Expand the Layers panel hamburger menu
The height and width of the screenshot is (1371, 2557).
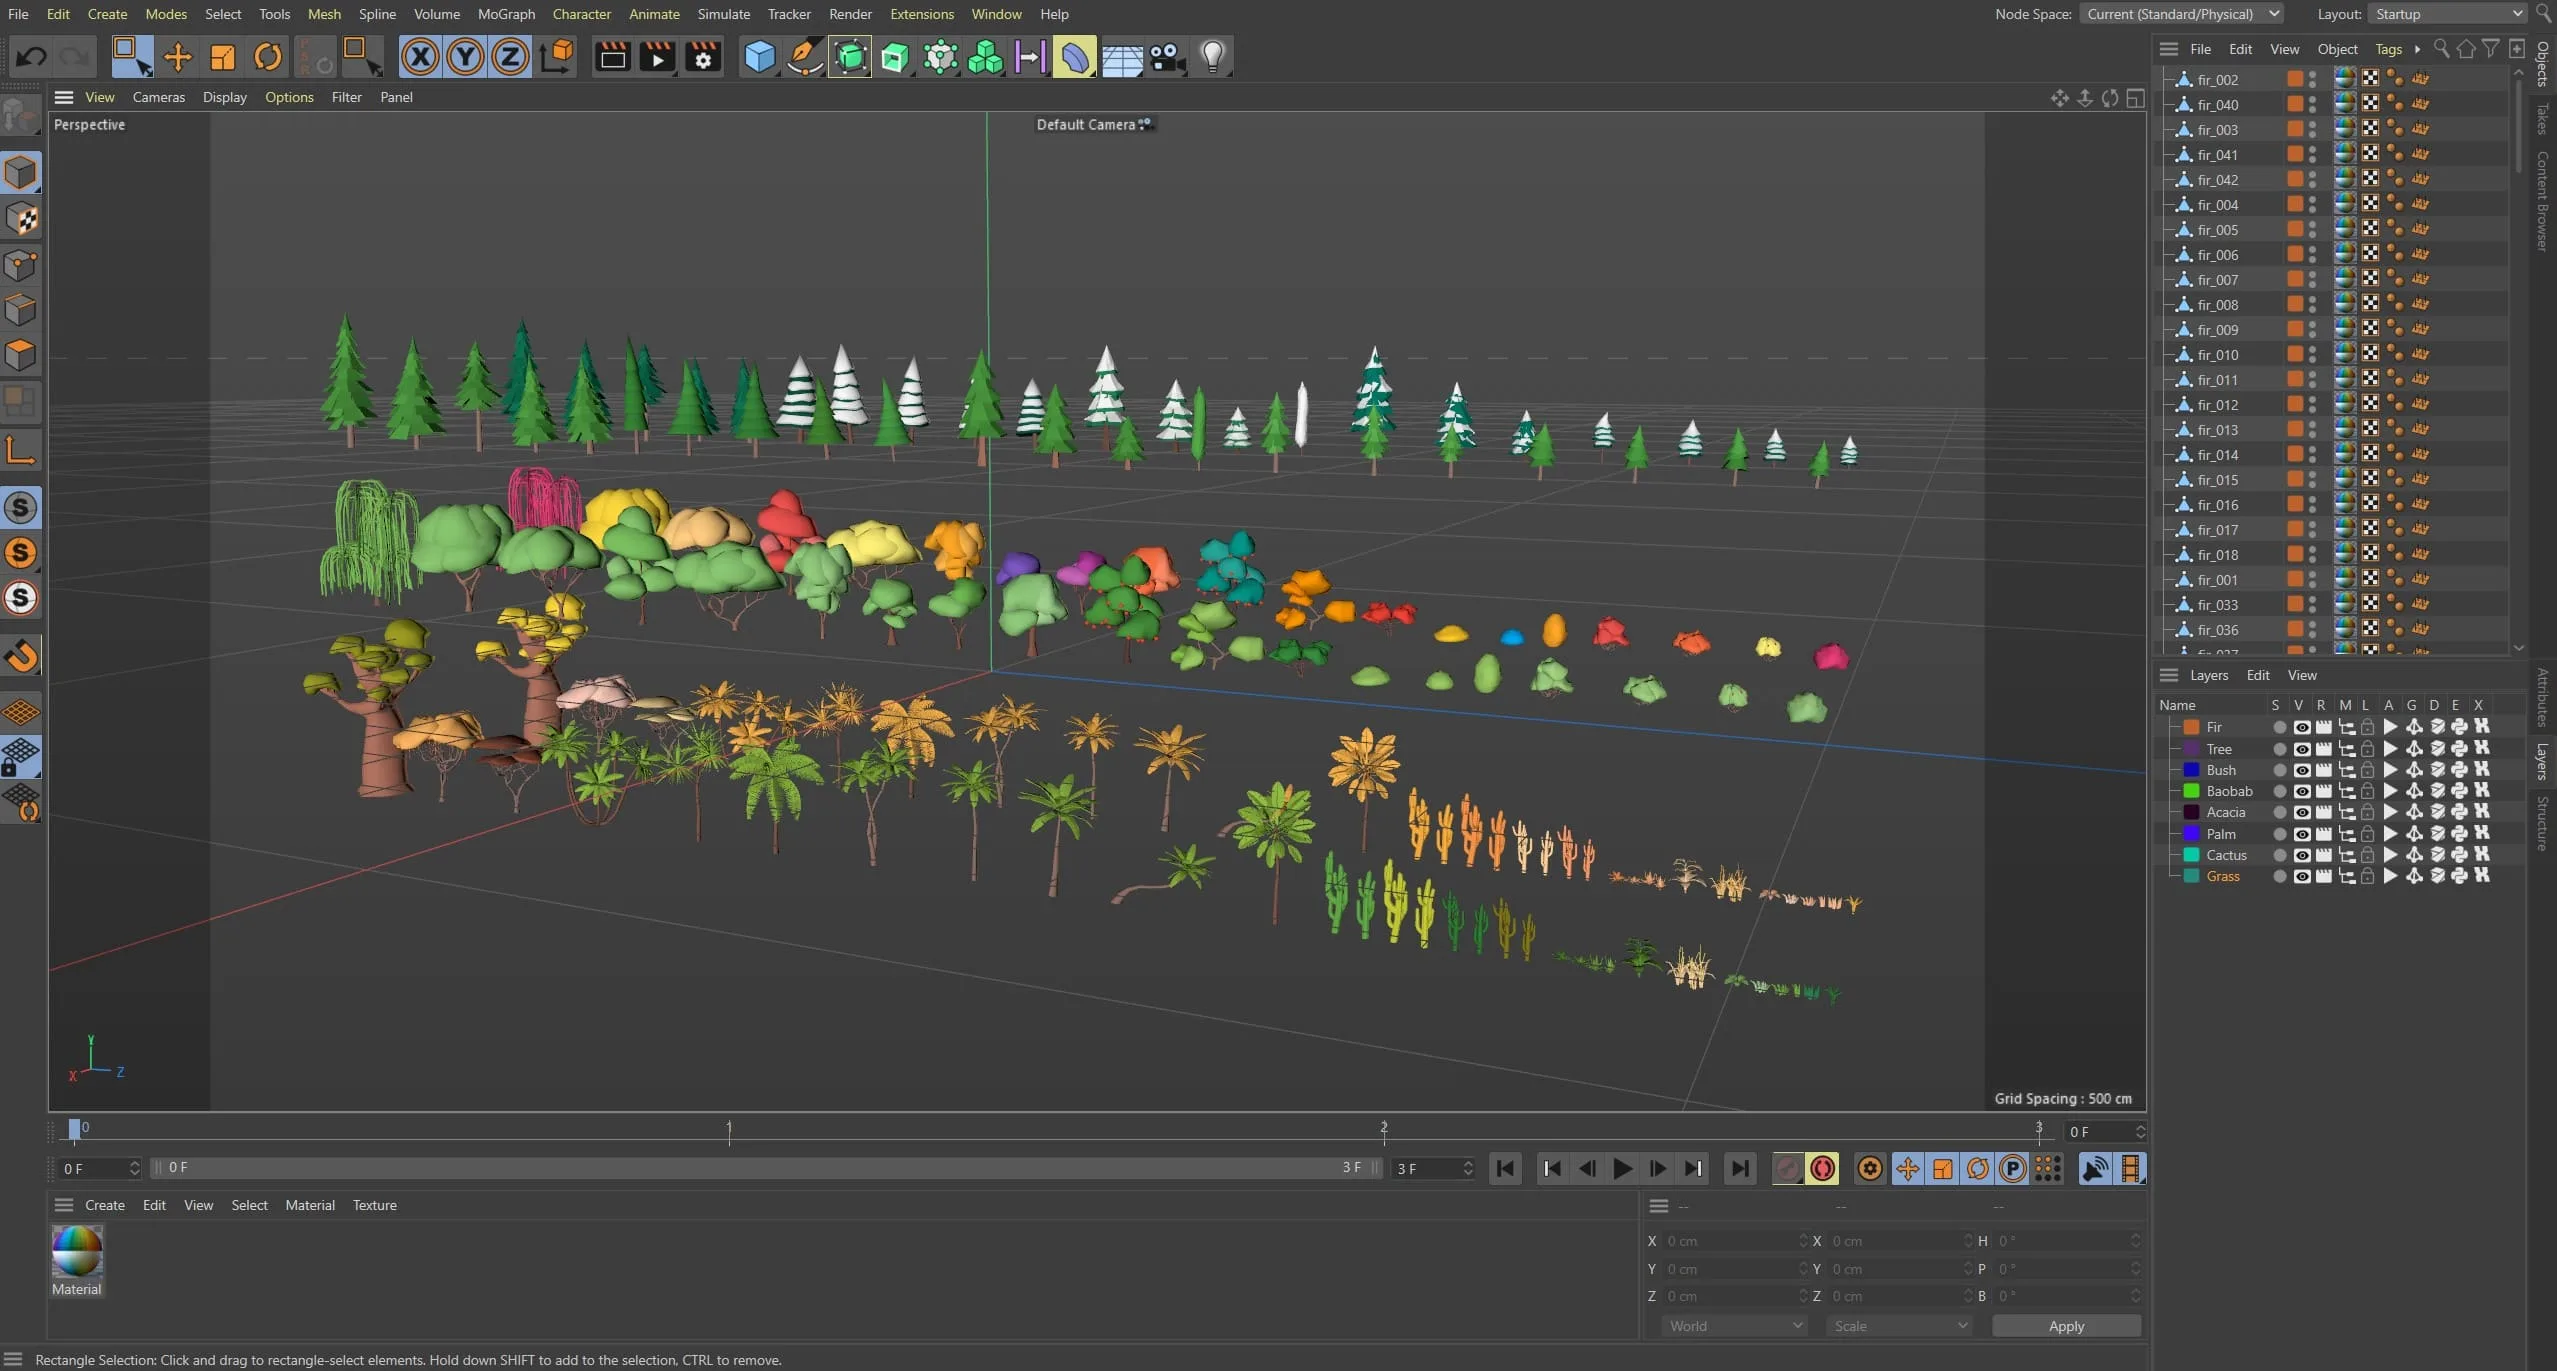point(2168,675)
